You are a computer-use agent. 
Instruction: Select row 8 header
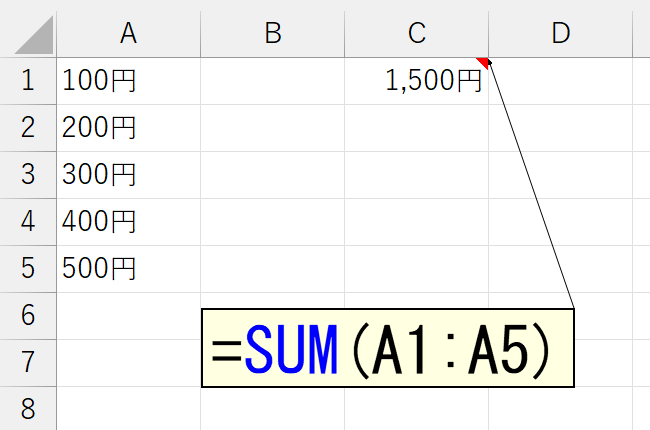[28, 408]
